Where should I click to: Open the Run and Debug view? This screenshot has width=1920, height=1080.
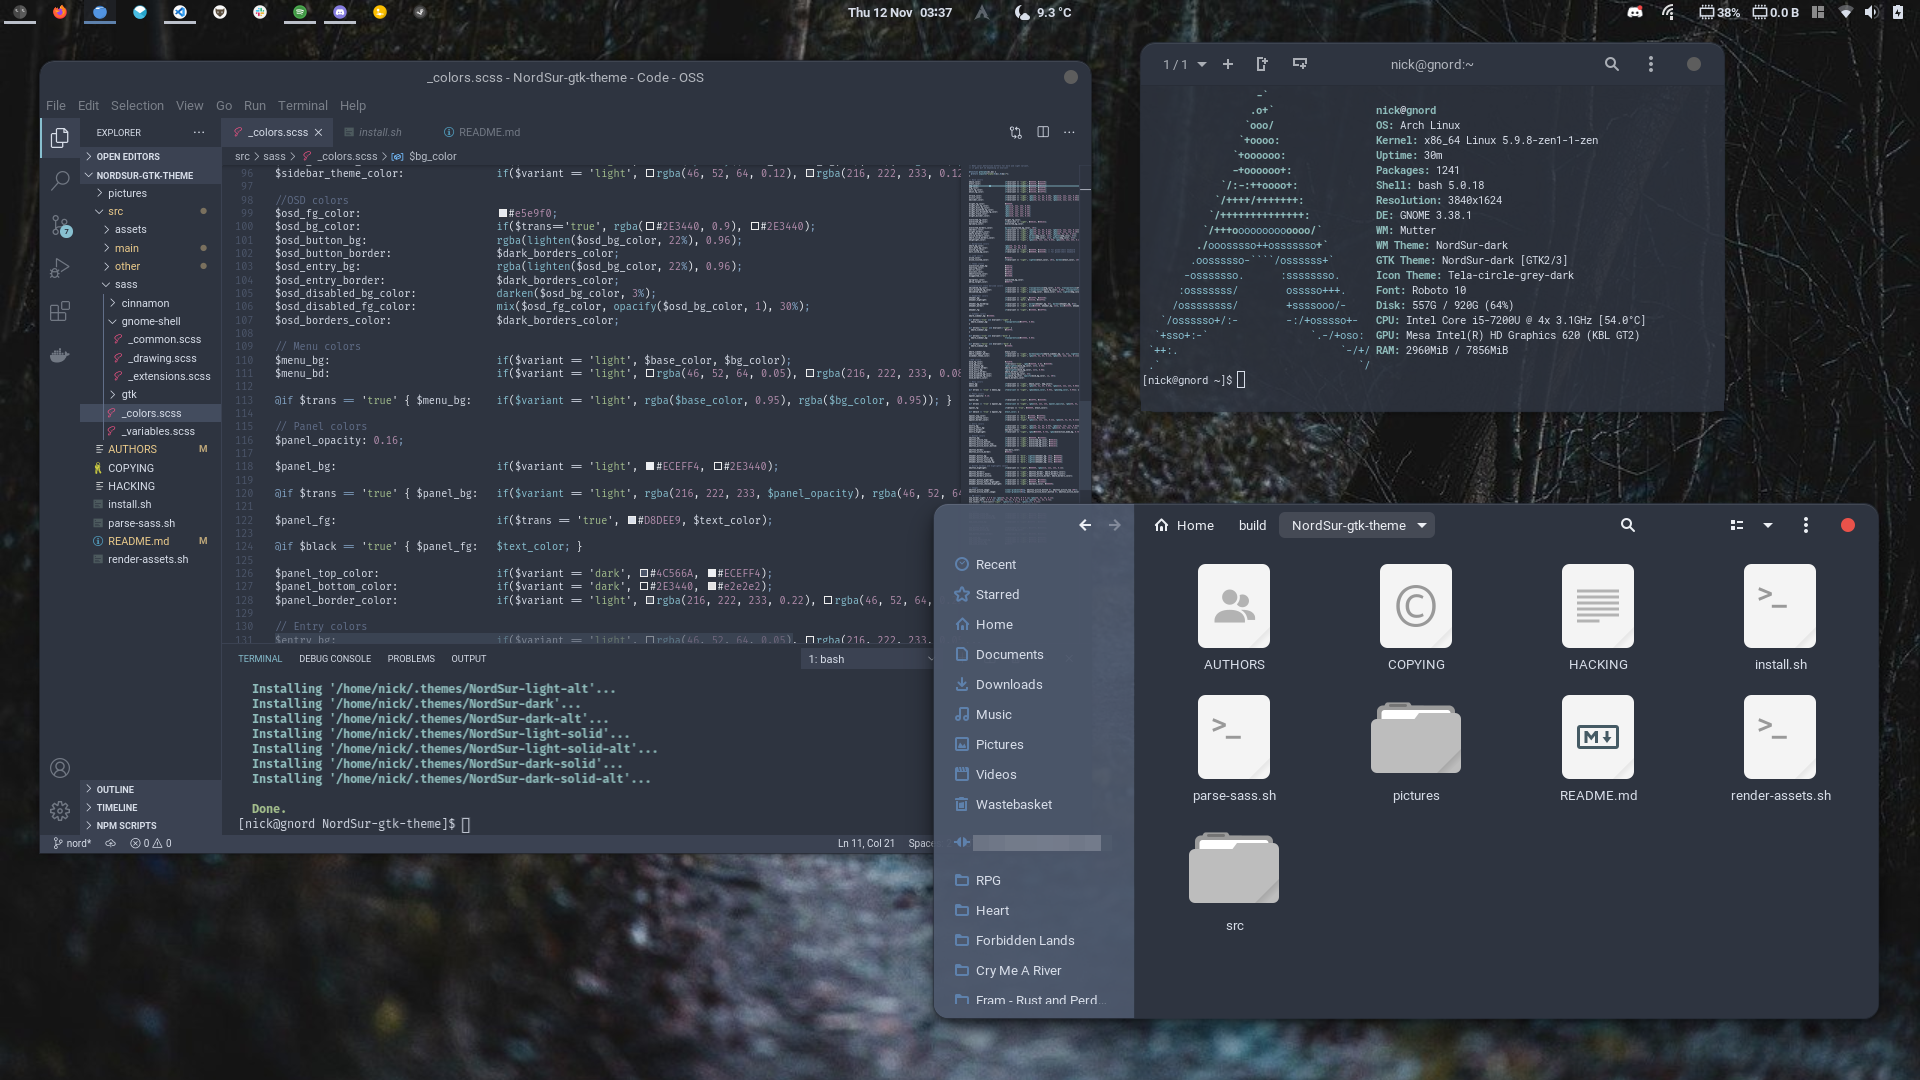60,268
